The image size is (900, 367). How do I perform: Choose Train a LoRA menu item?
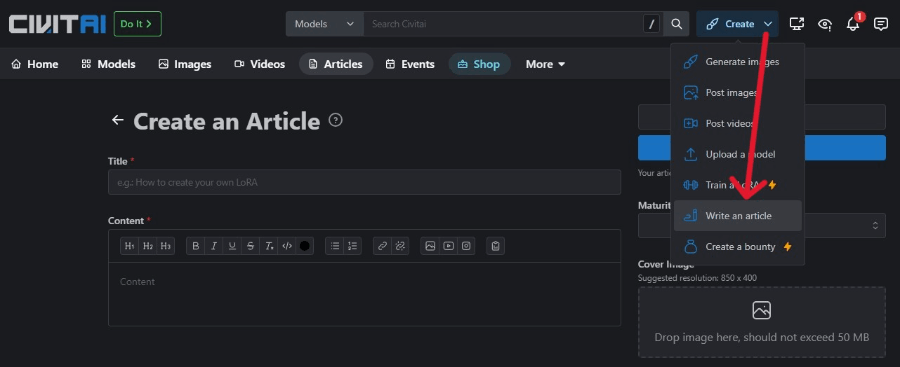coord(738,185)
